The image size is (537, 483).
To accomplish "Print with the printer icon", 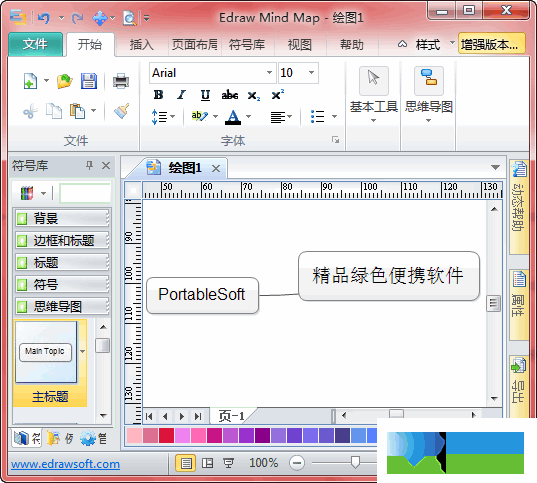I will (121, 81).
